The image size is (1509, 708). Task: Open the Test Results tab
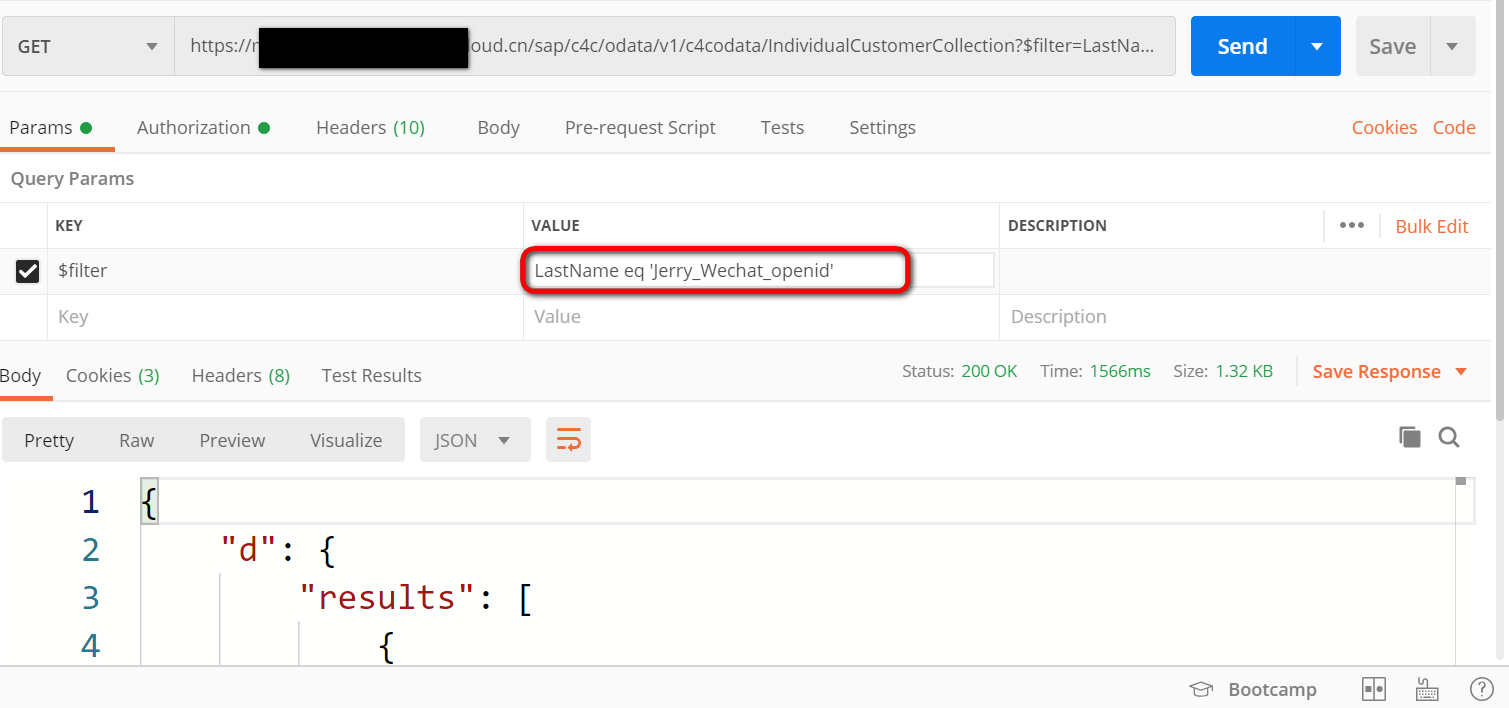coord(371,375)
